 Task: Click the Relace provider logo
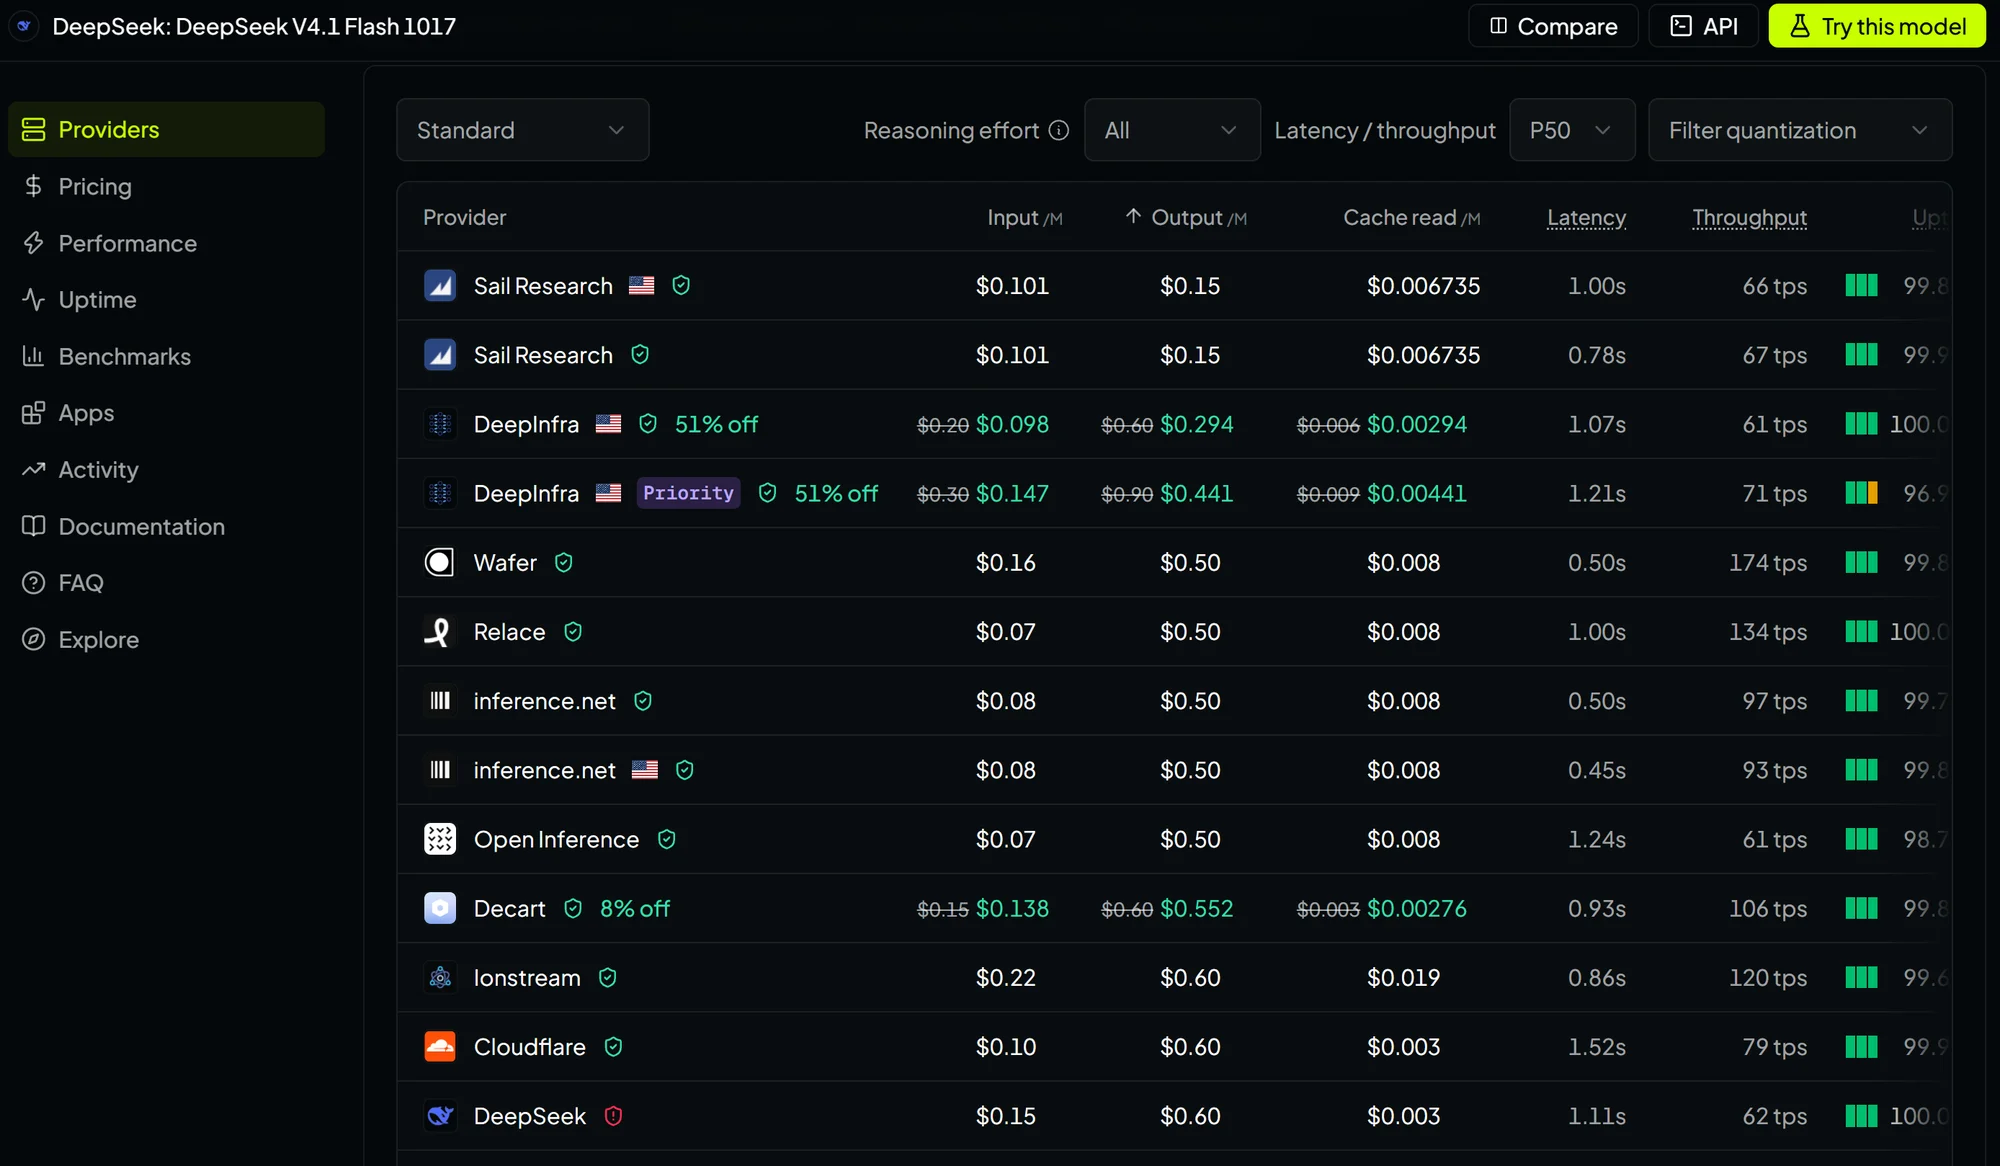[x=440, y=632]
